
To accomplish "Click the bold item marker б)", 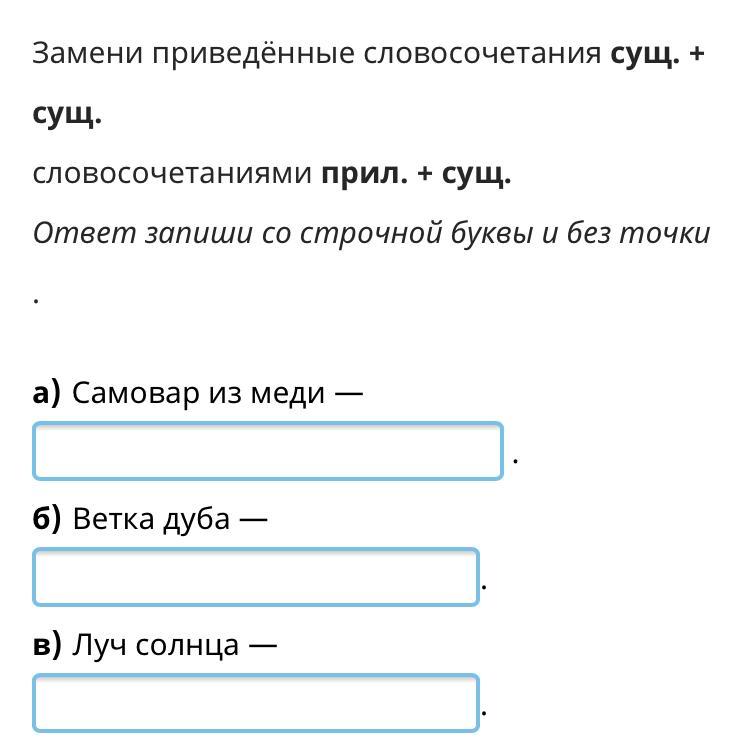I will tap(47, 518).
